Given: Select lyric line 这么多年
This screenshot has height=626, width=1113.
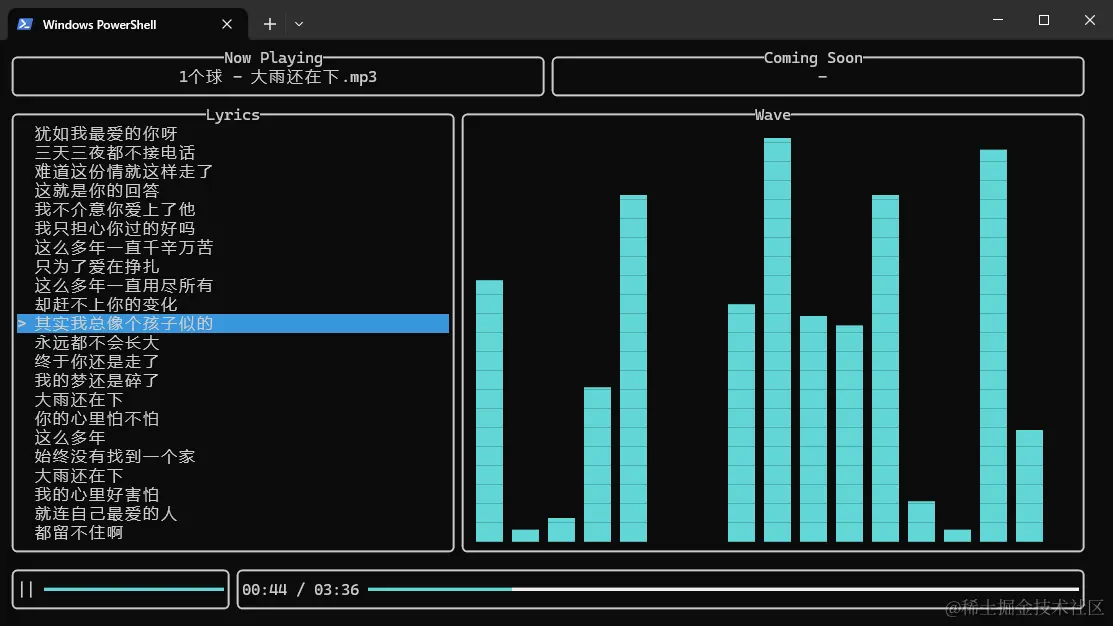Looking at the screenshot, I should click(x=70, y=438).
